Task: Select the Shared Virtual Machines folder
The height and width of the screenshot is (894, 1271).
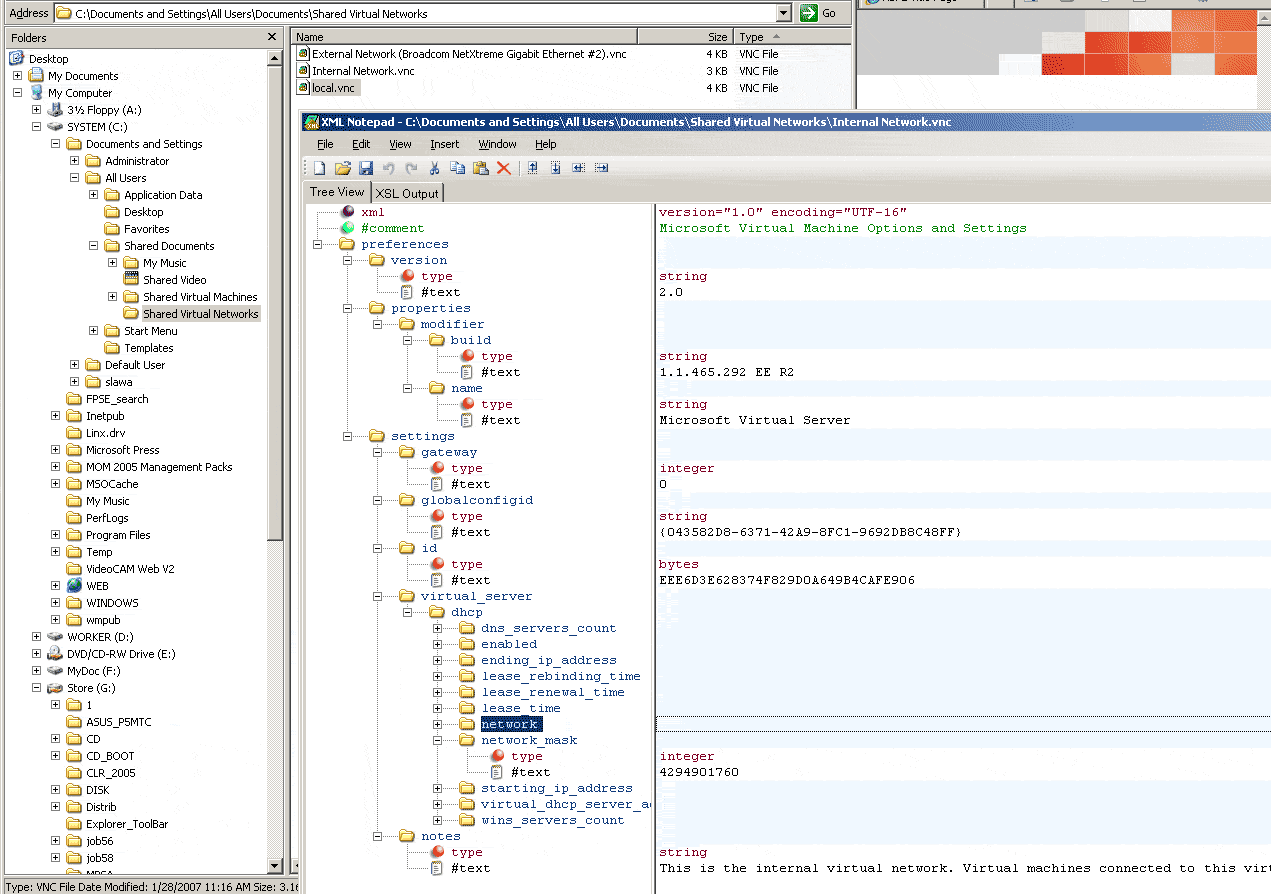Action: tap(199, 297)
